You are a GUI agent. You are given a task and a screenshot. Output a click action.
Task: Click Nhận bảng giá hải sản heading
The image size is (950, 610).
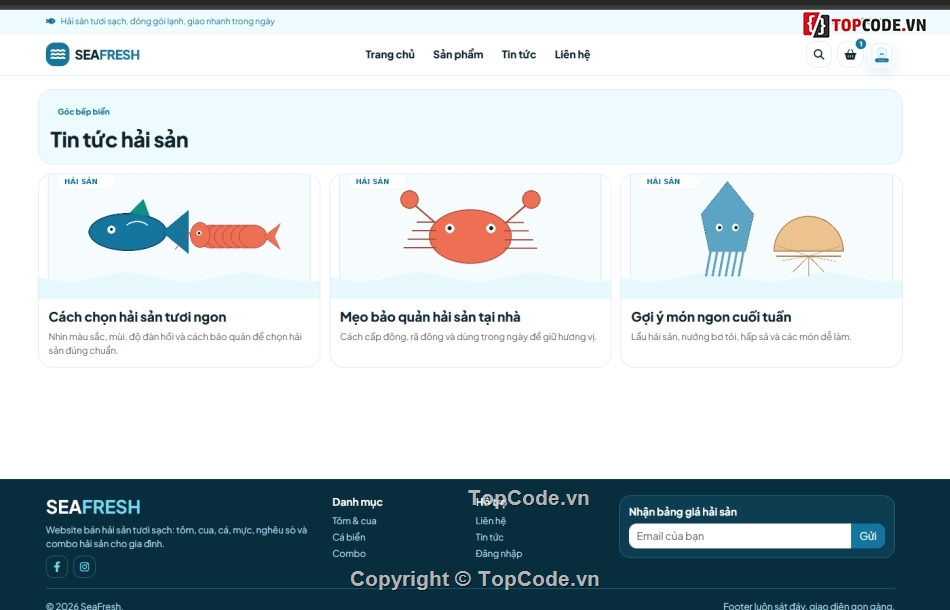click(683, 512)
